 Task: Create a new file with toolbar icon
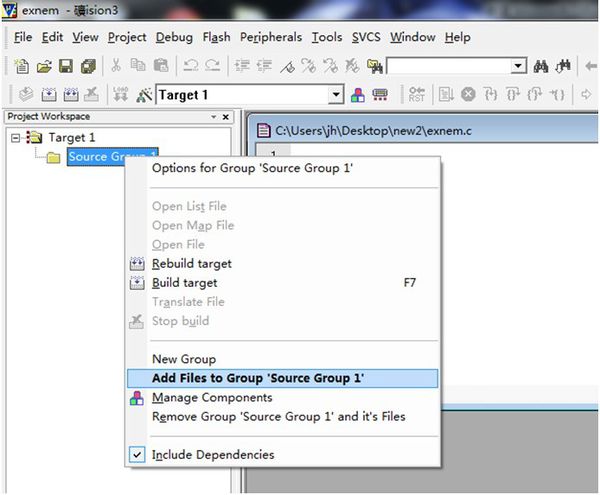coord(21,66)
